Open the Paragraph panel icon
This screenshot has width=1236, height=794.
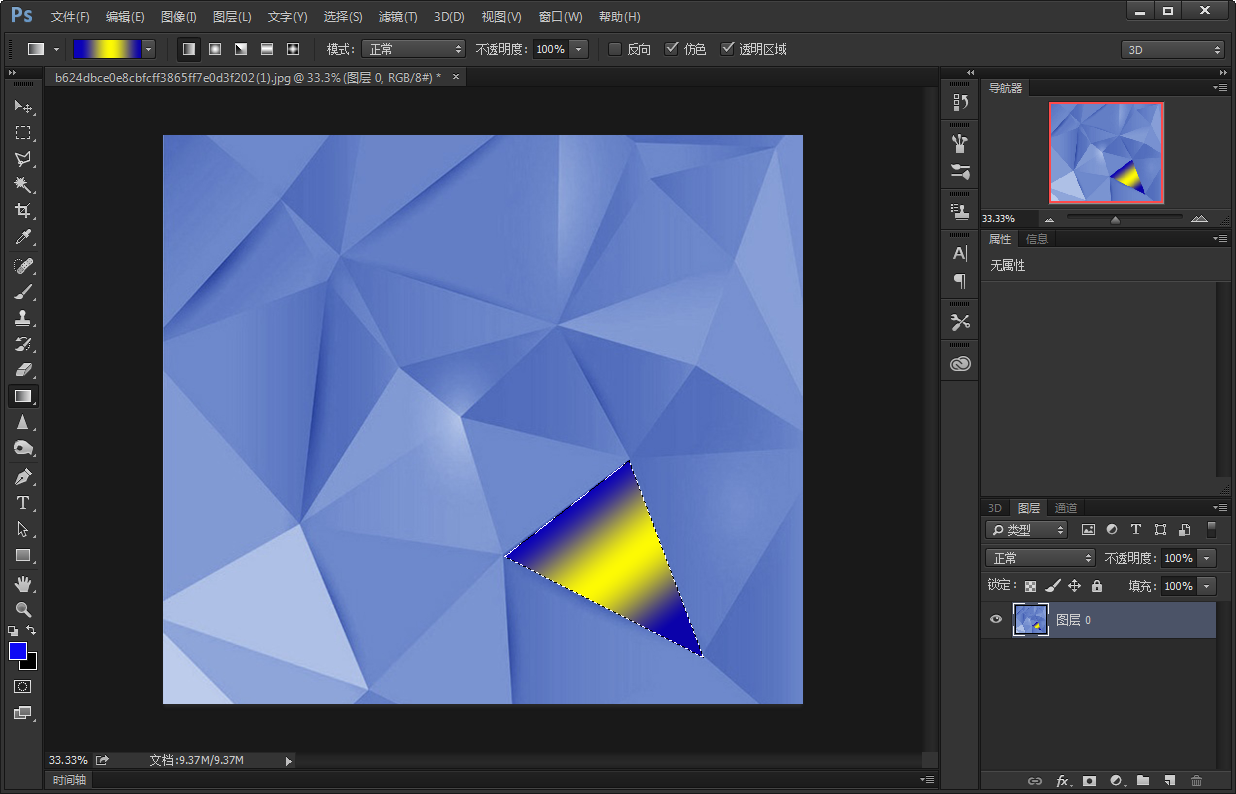[x=960, y=281]
